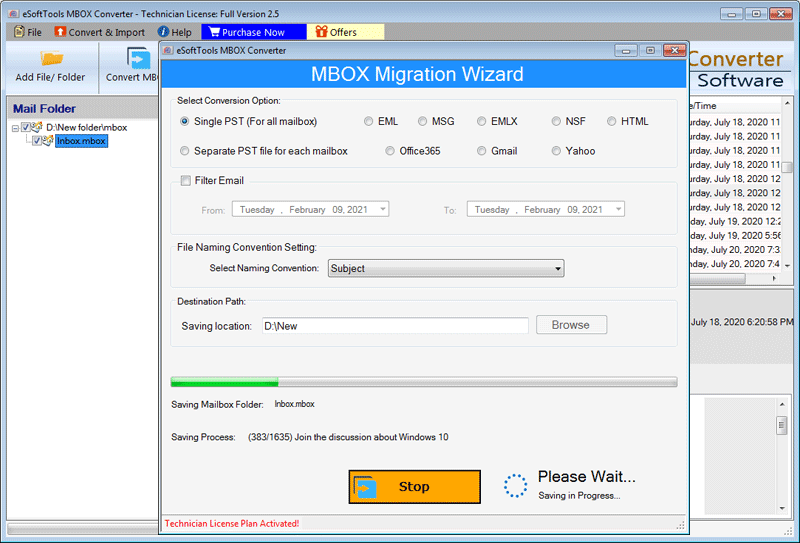Choose the EMLX radio button

click(x=482, y=121)
